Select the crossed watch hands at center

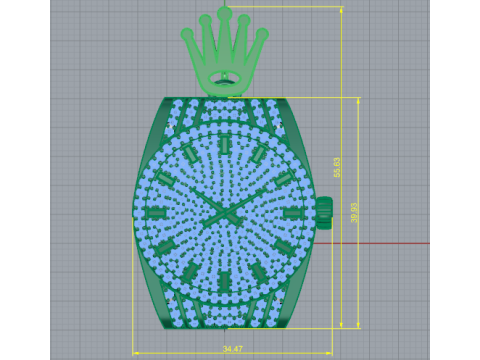click(x=228, y=207)
